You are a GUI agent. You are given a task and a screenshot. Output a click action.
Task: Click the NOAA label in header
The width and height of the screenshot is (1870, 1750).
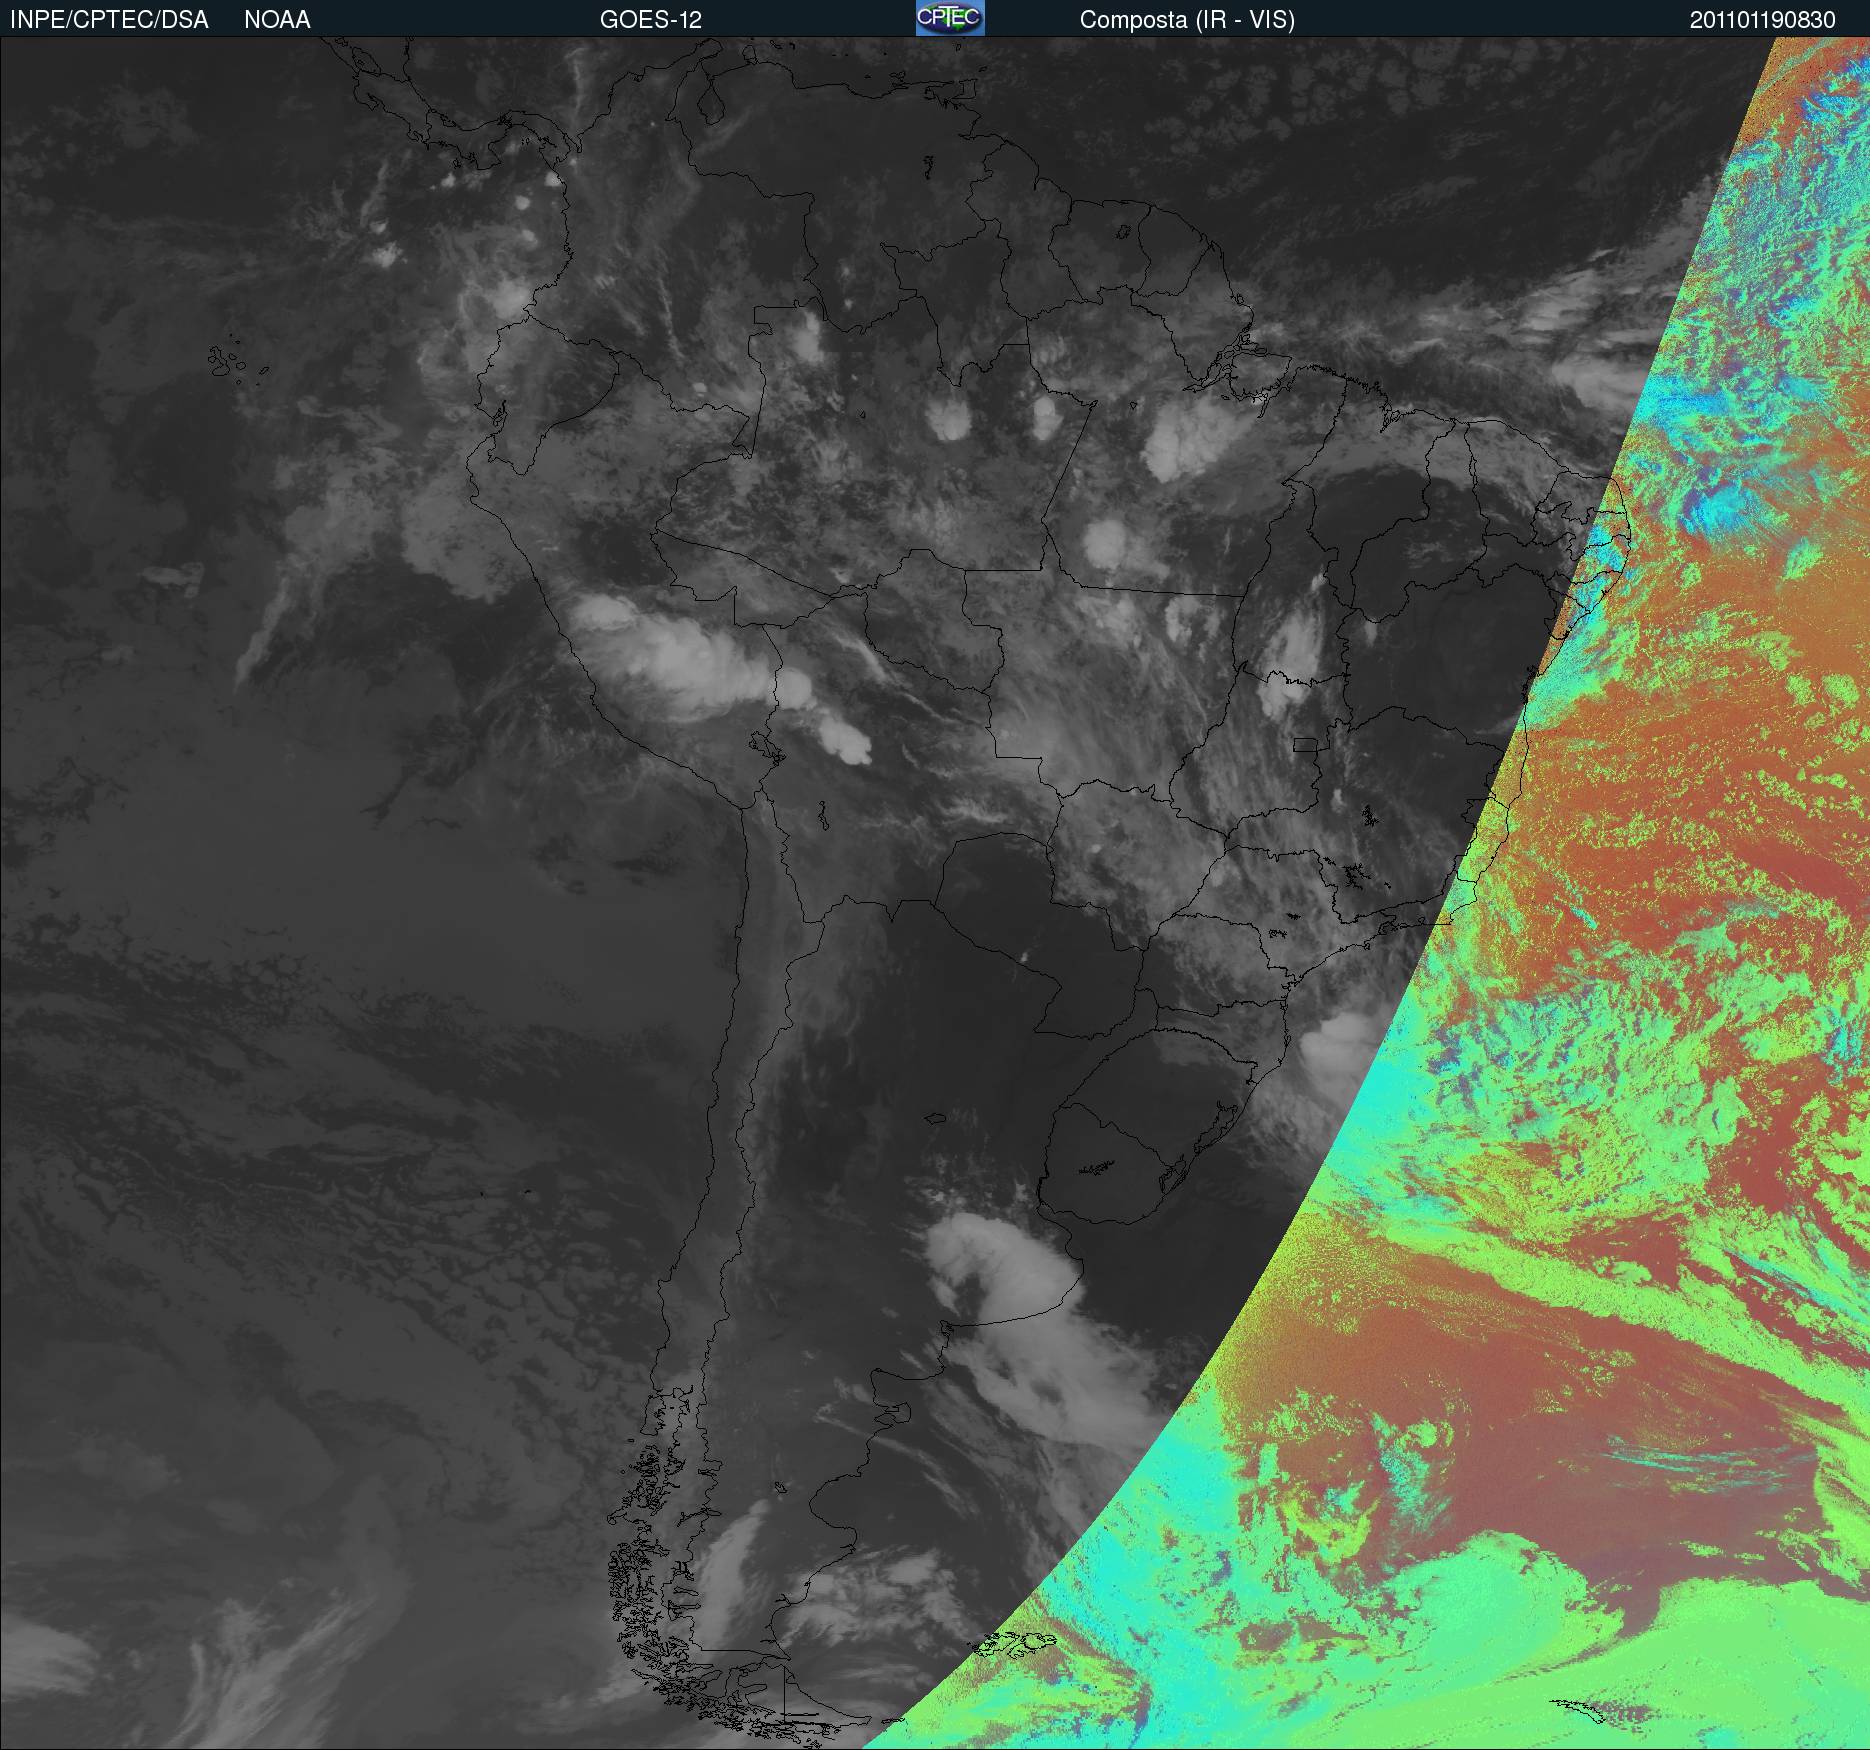(277, 20)
